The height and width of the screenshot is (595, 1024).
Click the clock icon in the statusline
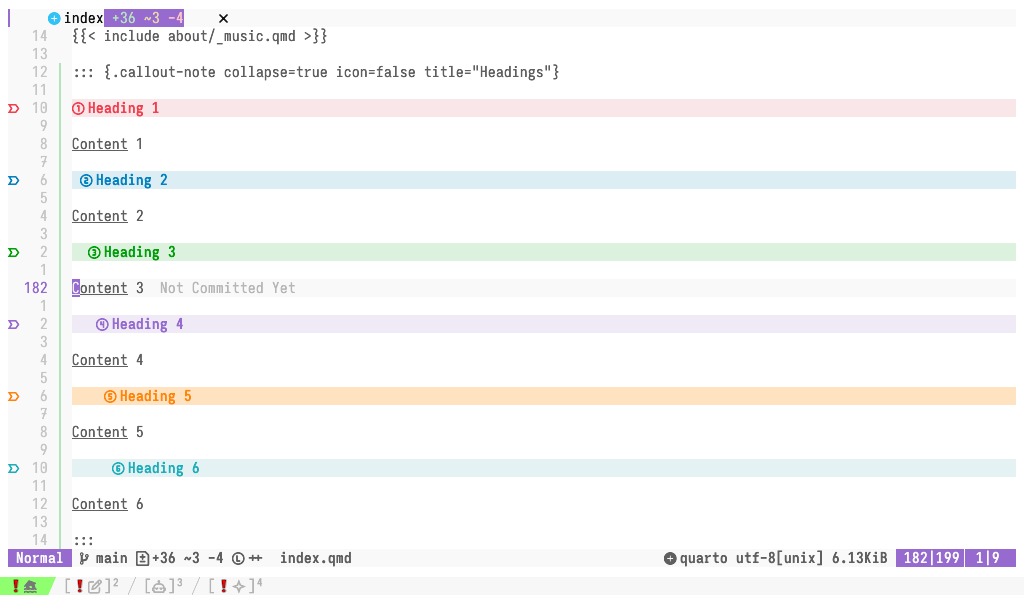tap(238, 558)
